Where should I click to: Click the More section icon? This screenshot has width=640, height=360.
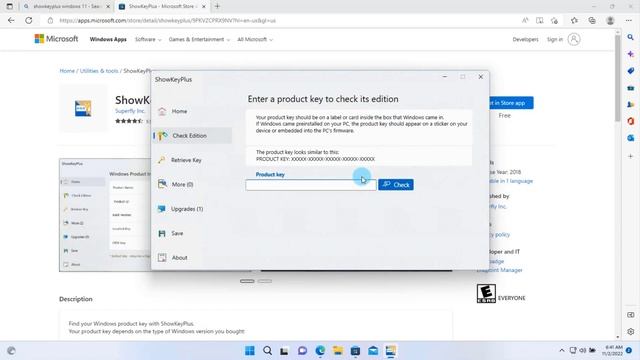click(162, 184)
